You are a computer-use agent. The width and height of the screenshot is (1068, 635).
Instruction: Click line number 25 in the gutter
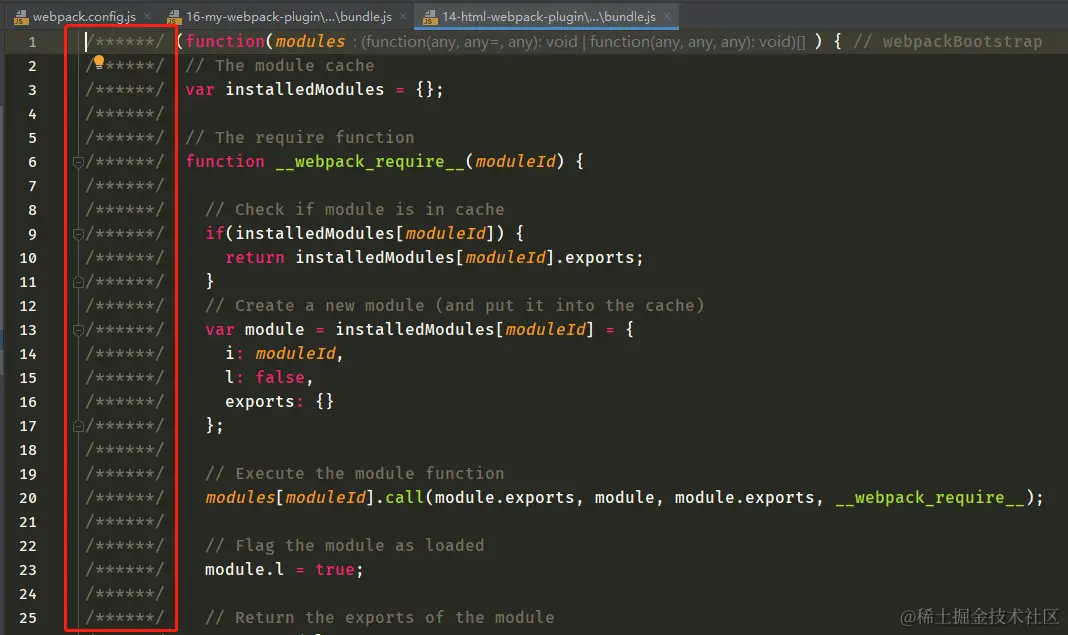pos(28,619)
